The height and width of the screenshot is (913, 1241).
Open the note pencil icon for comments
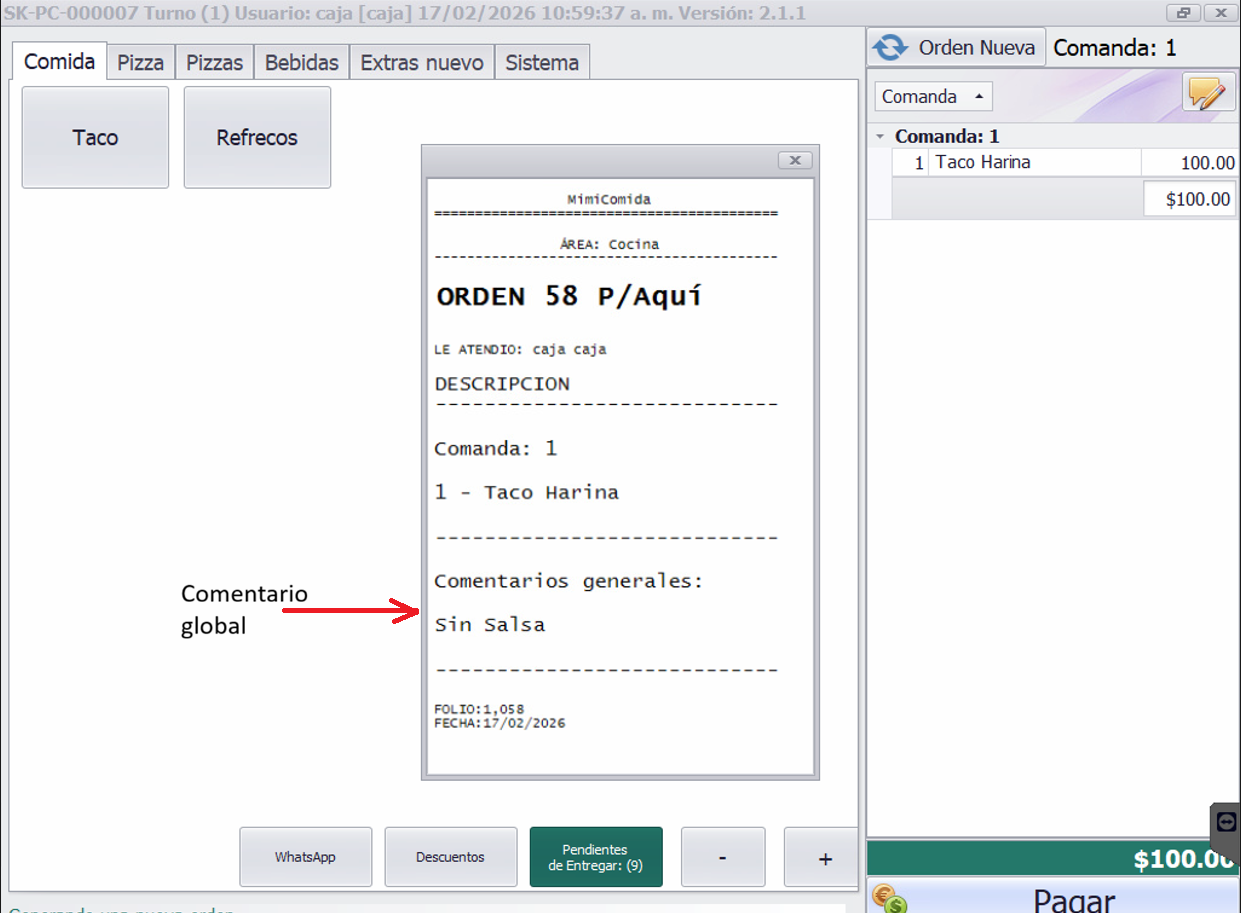[x=1208, y=94]
